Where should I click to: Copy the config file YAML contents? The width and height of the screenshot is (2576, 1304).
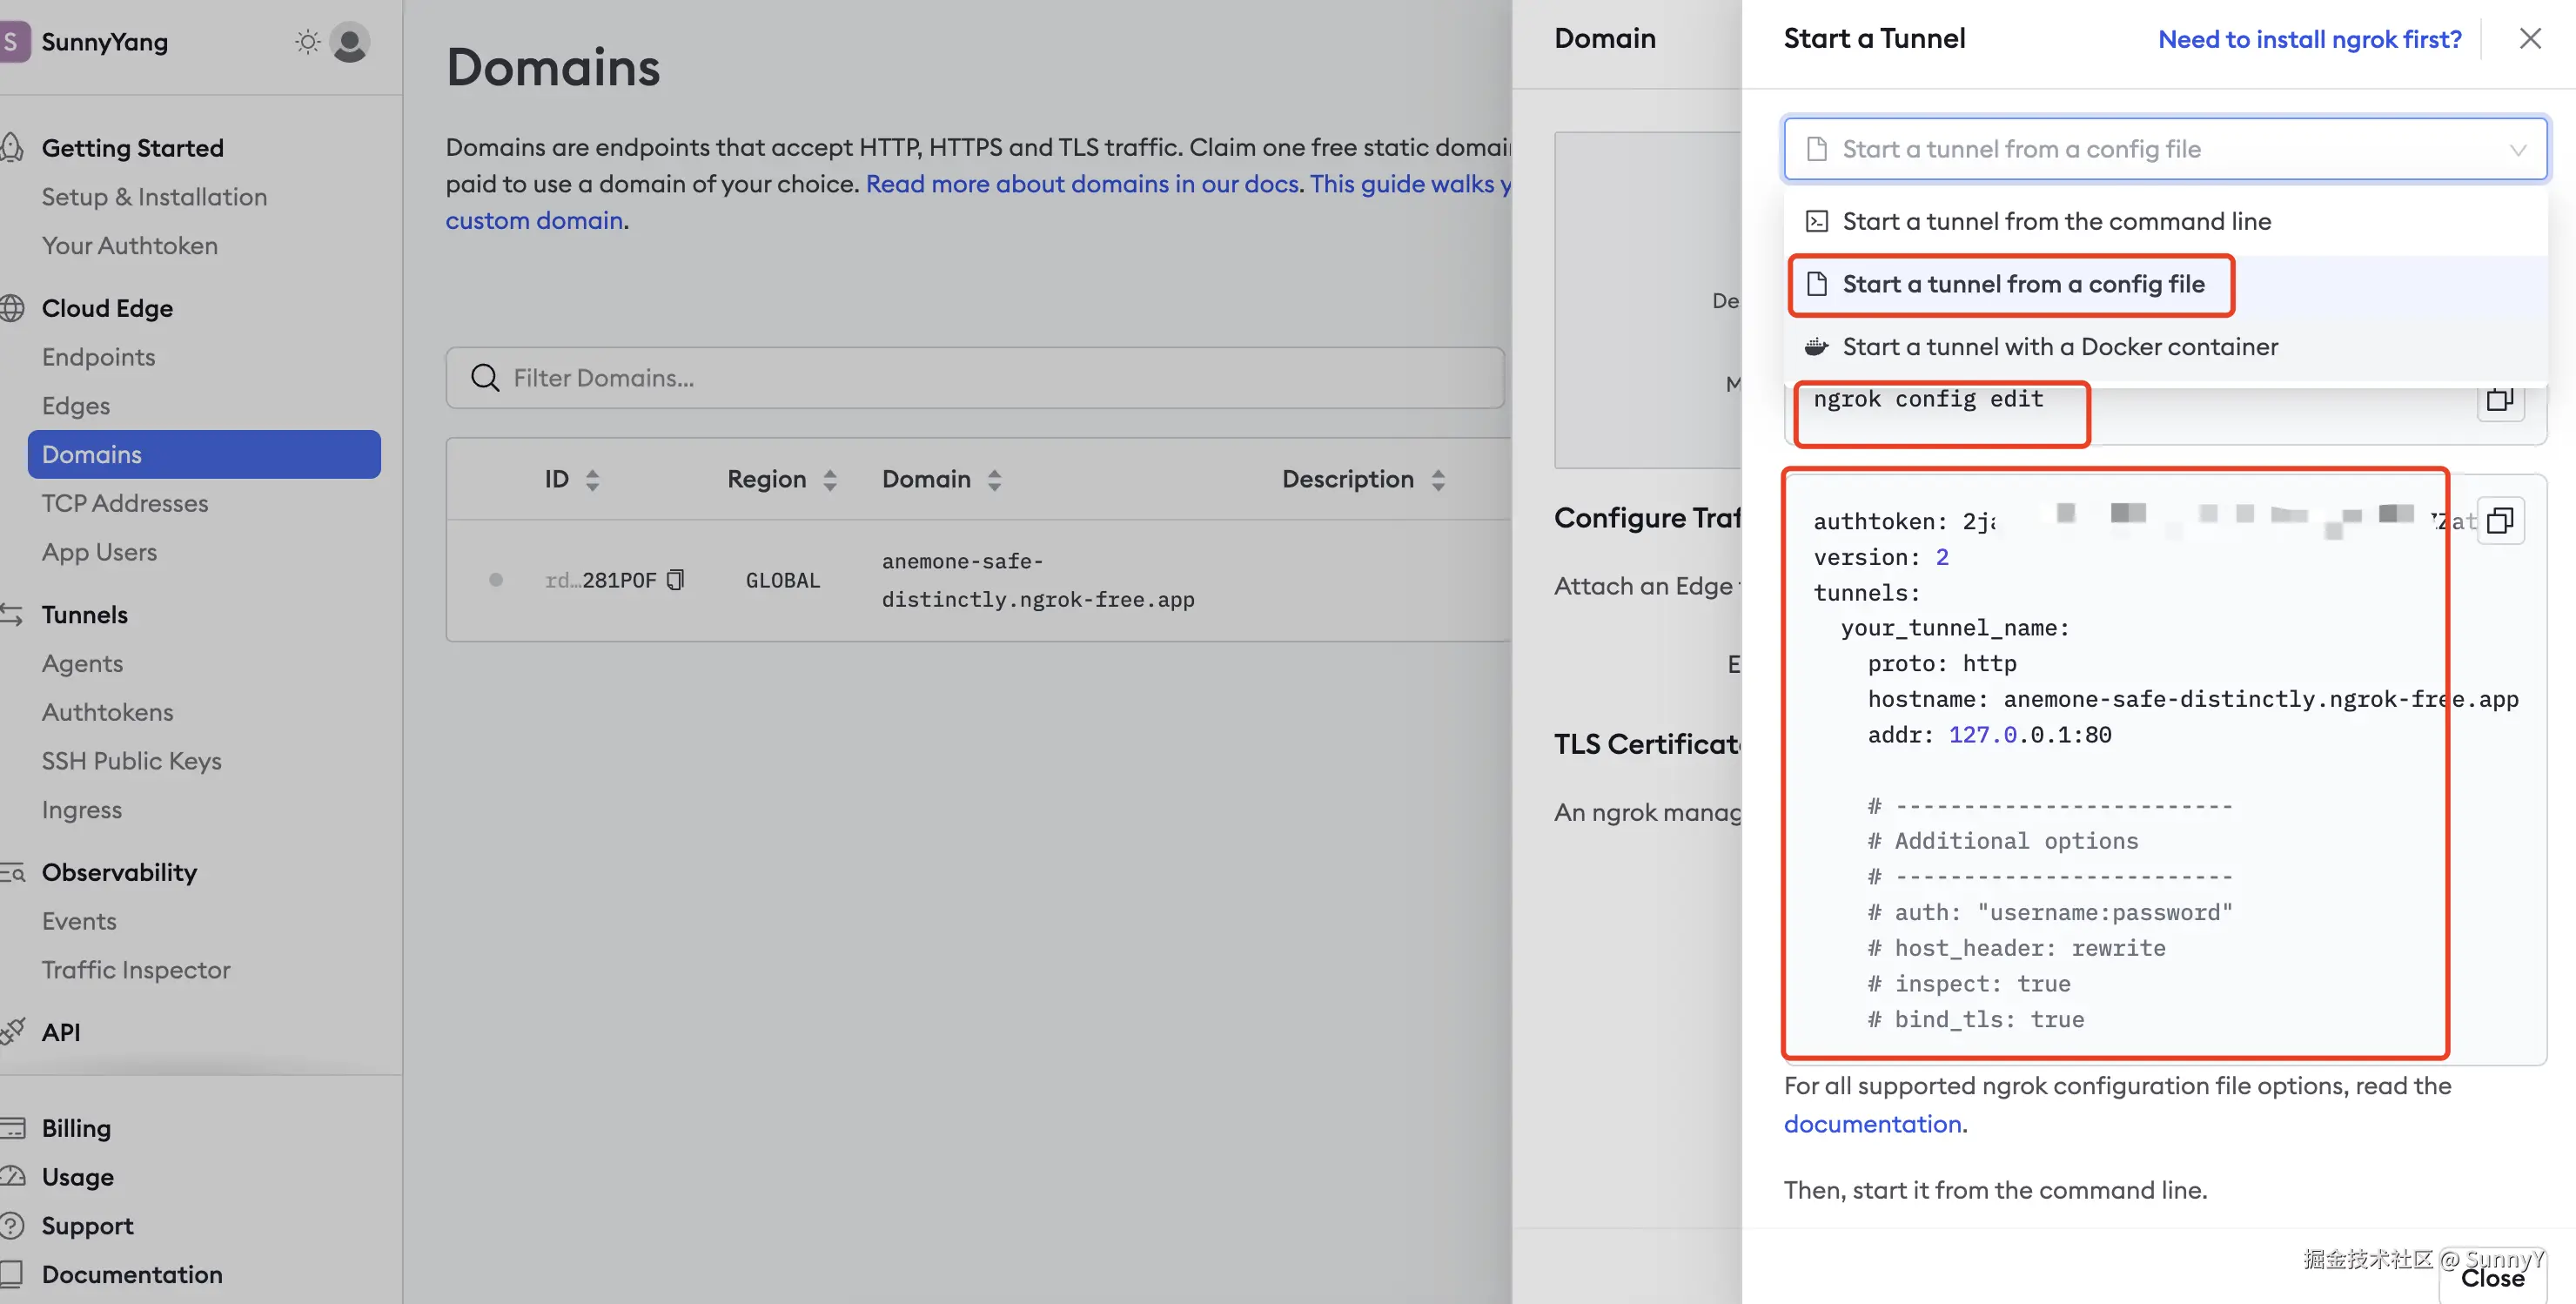tap(2499, 520)
